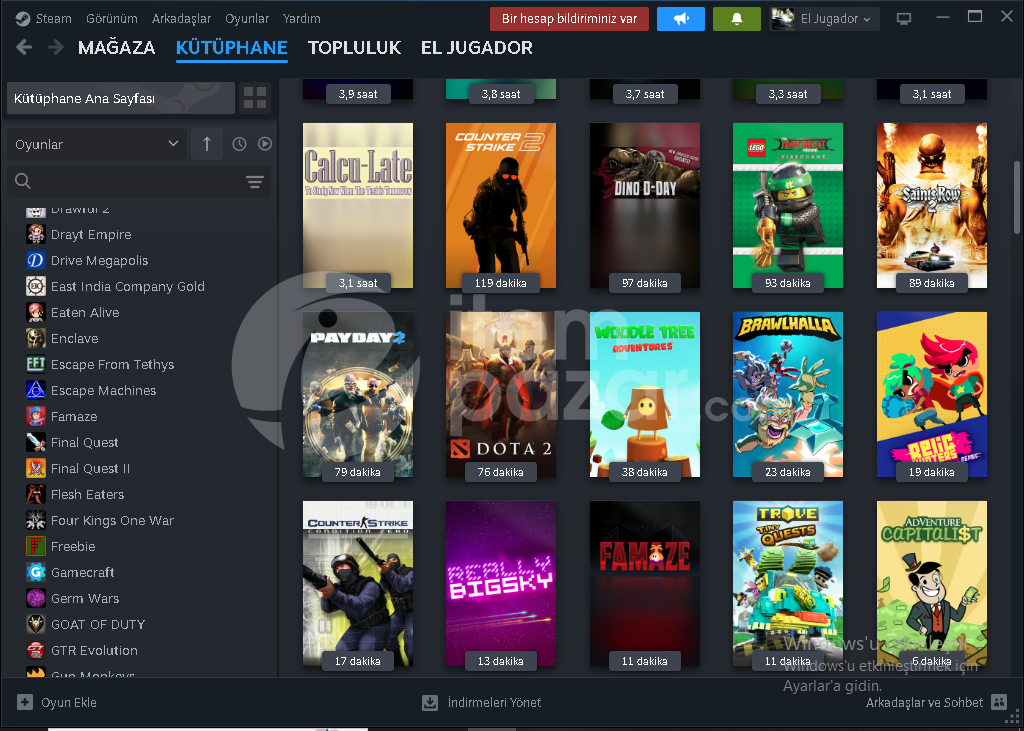This screenshot has width=1024, height=731.
Task: Click the library search input field
Action: (138, 181)
